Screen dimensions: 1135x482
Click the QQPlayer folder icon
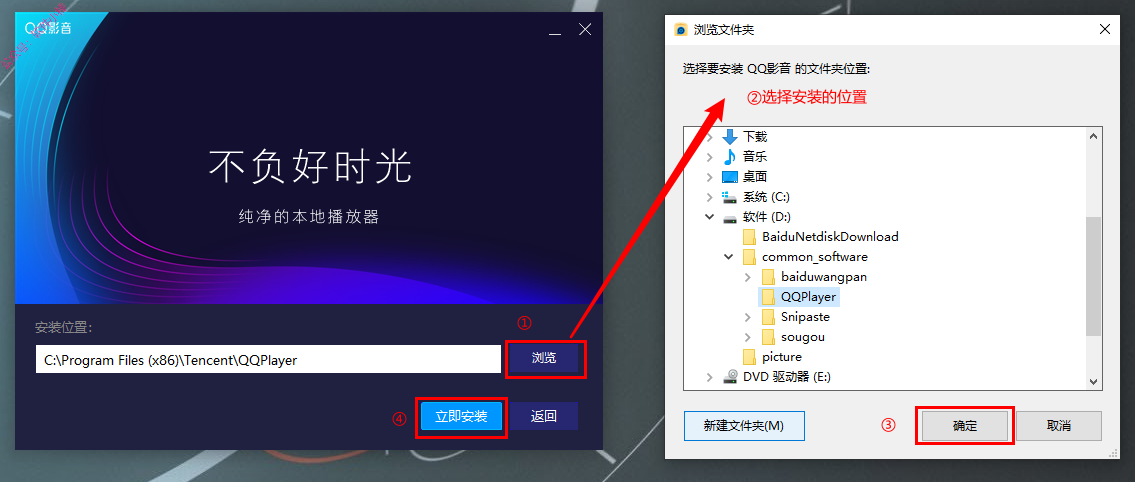769,297
